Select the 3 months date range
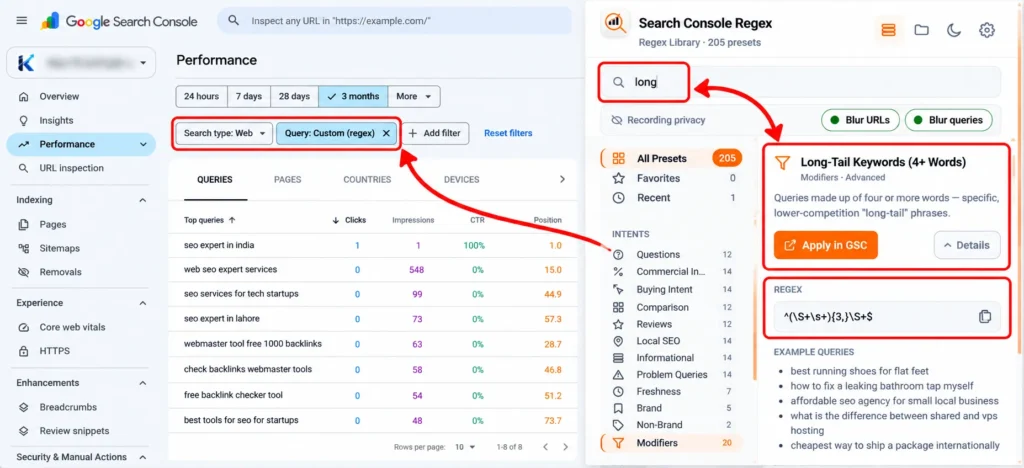Viewport: 1024px width, 468px height. 353,96
